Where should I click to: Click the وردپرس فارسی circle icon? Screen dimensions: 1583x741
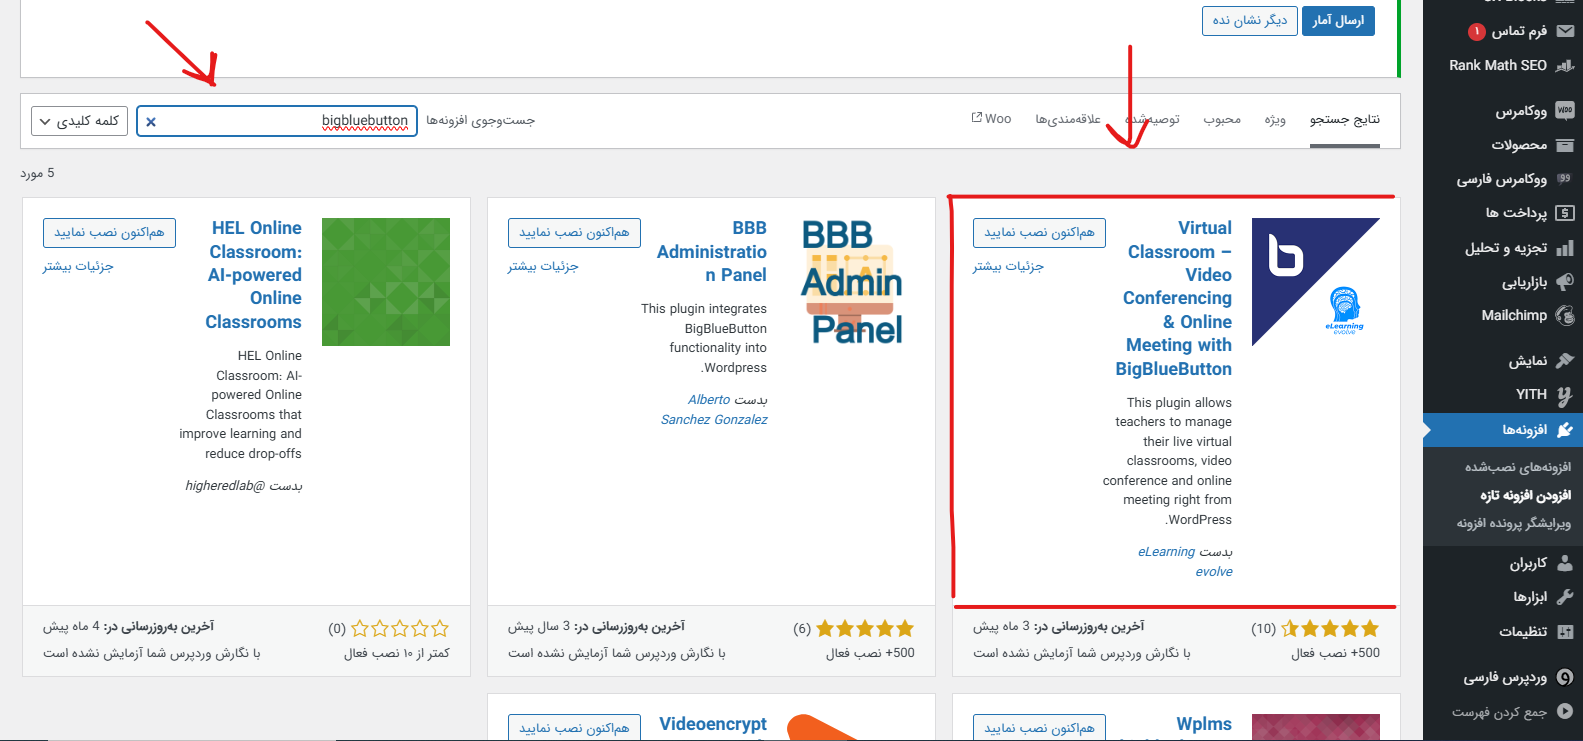click(1565, 677)
